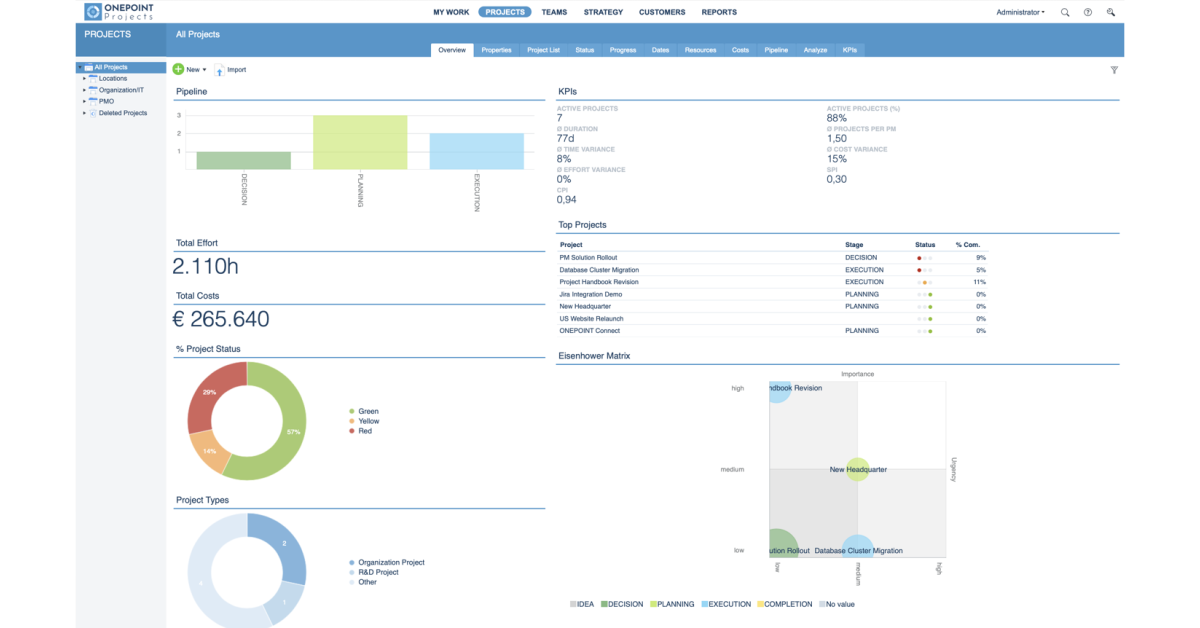The height and width of the screenshot is (628, 1200).
Task: Open US Website Relaunch project link
Action: 590,318
